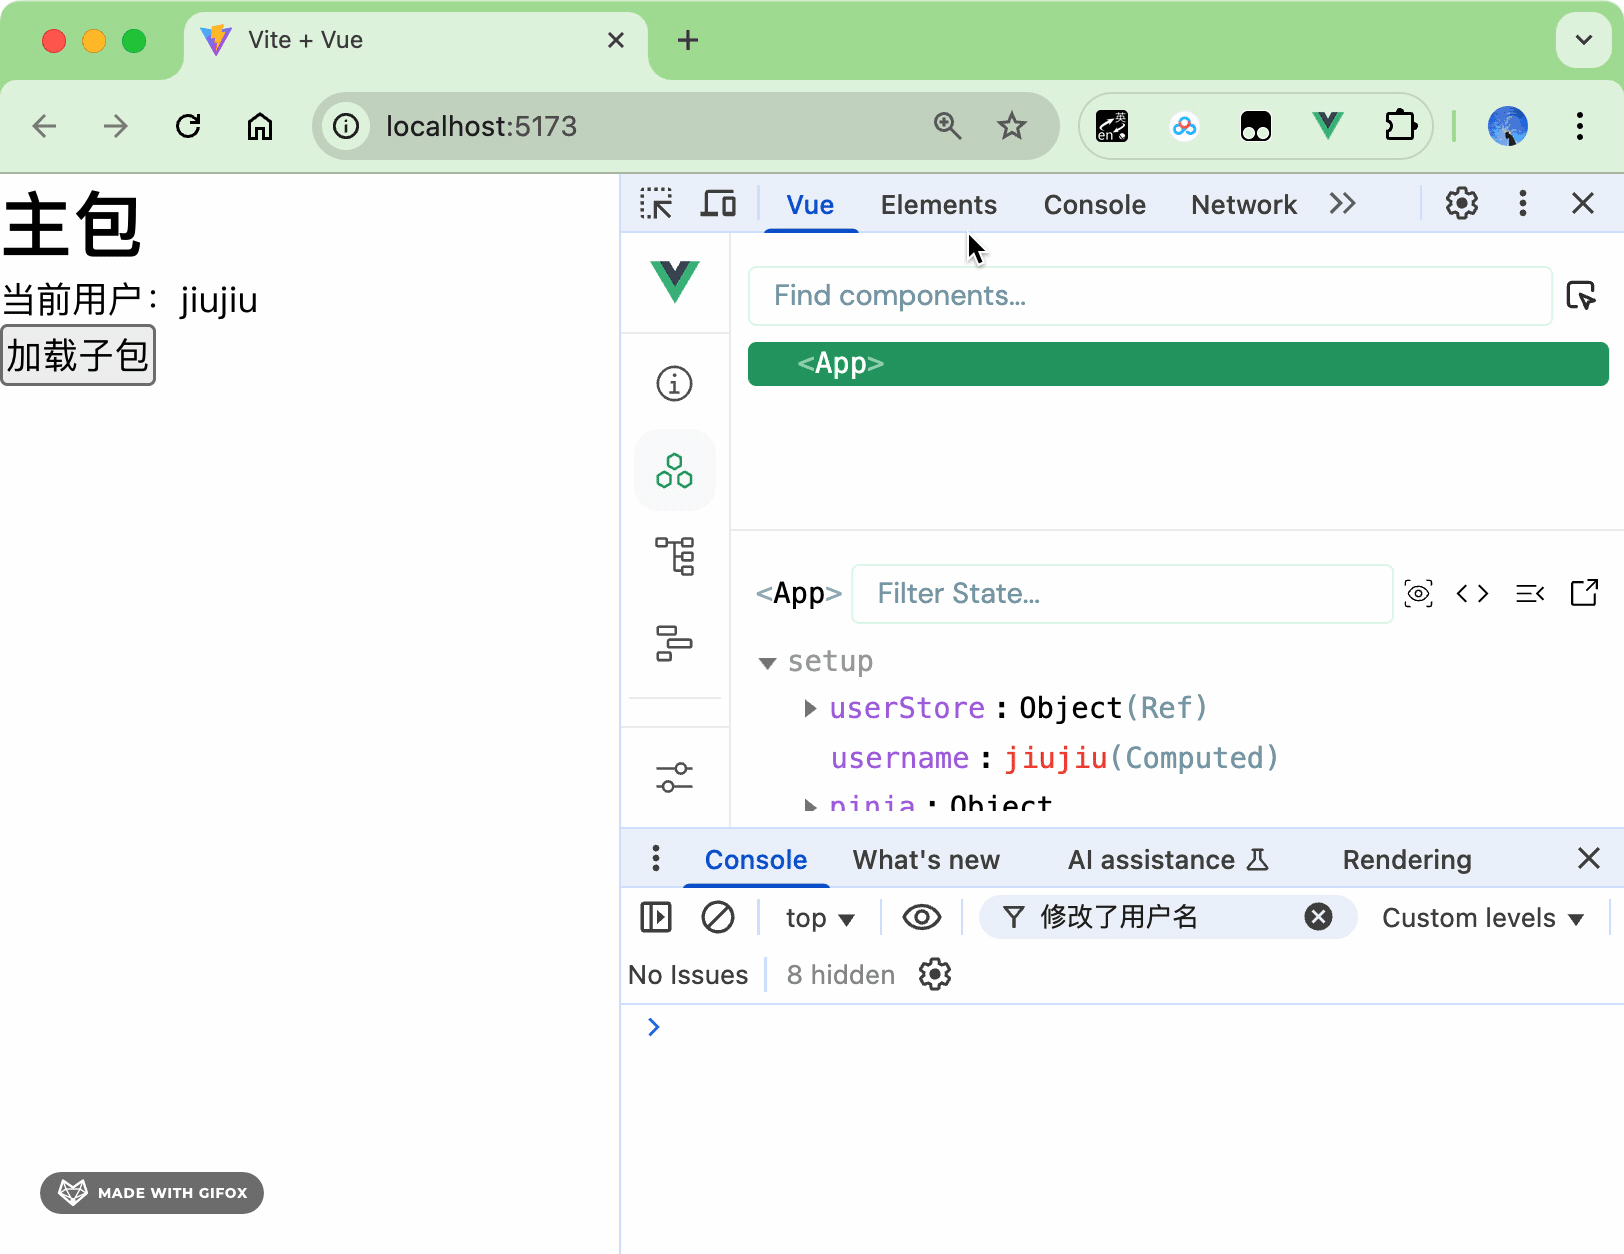Reload the current page

click(188, 126)
